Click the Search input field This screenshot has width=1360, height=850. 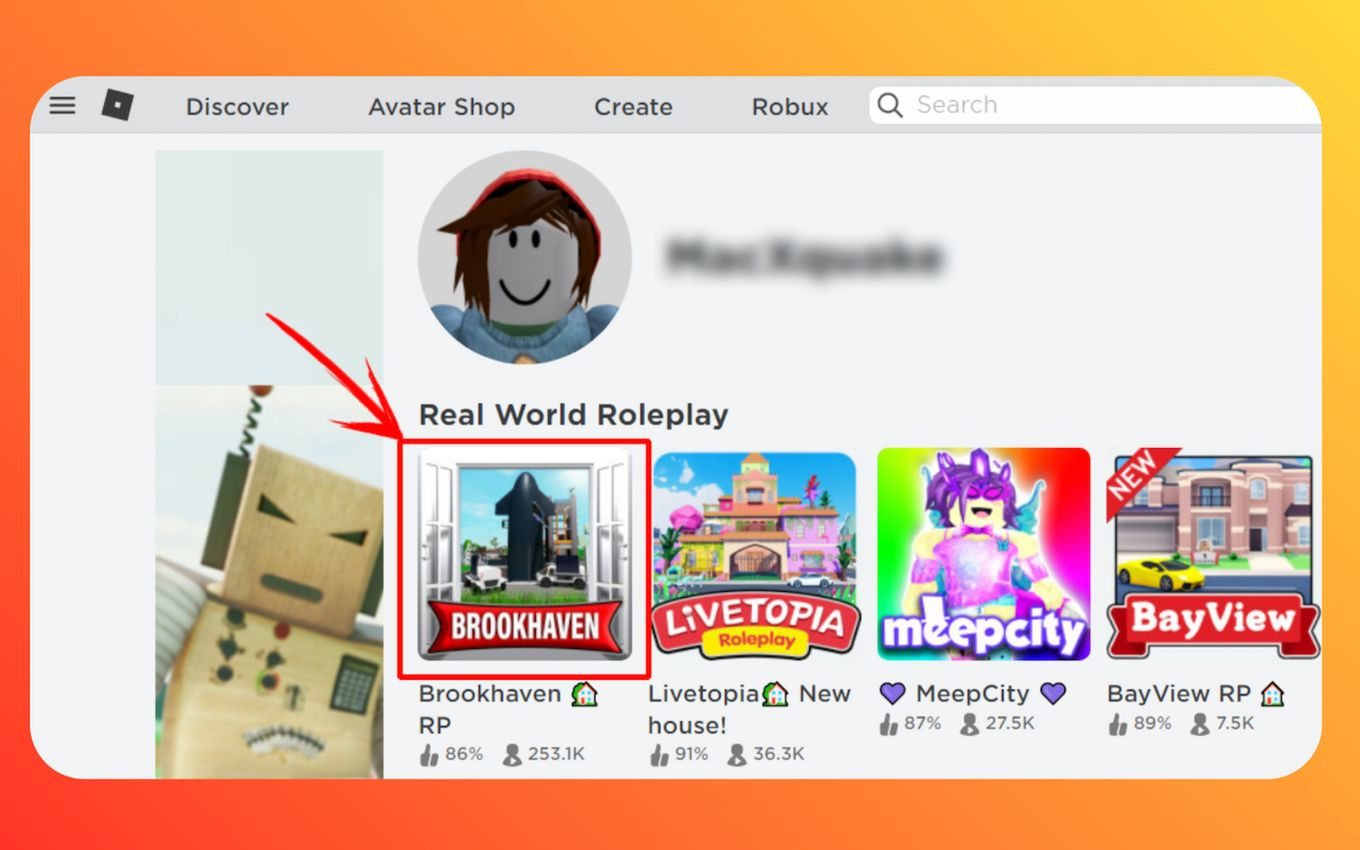coord(1095,105)
